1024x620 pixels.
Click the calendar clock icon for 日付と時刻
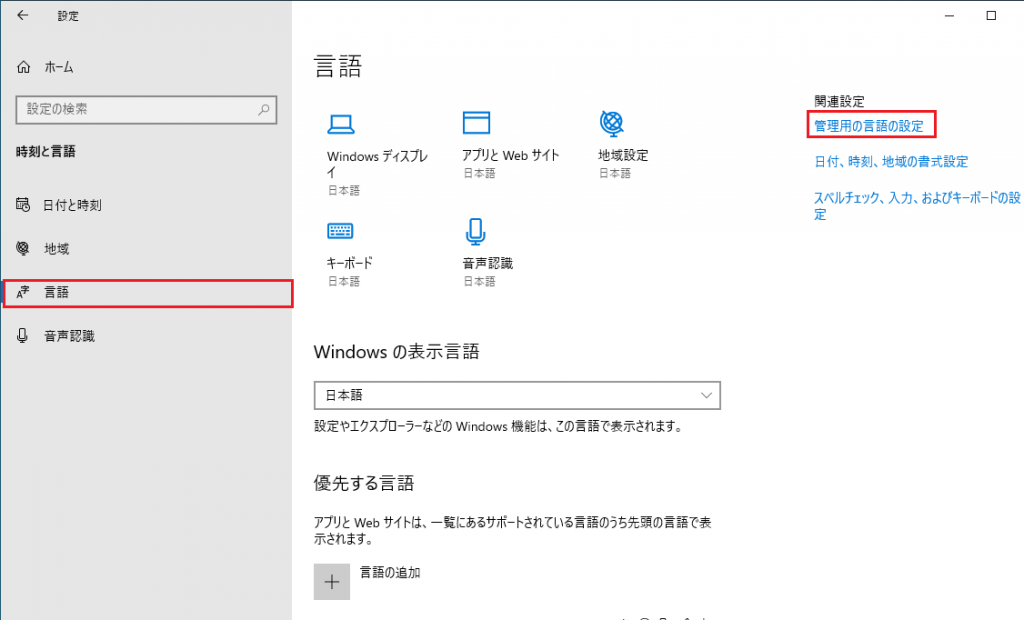(23, 204)
